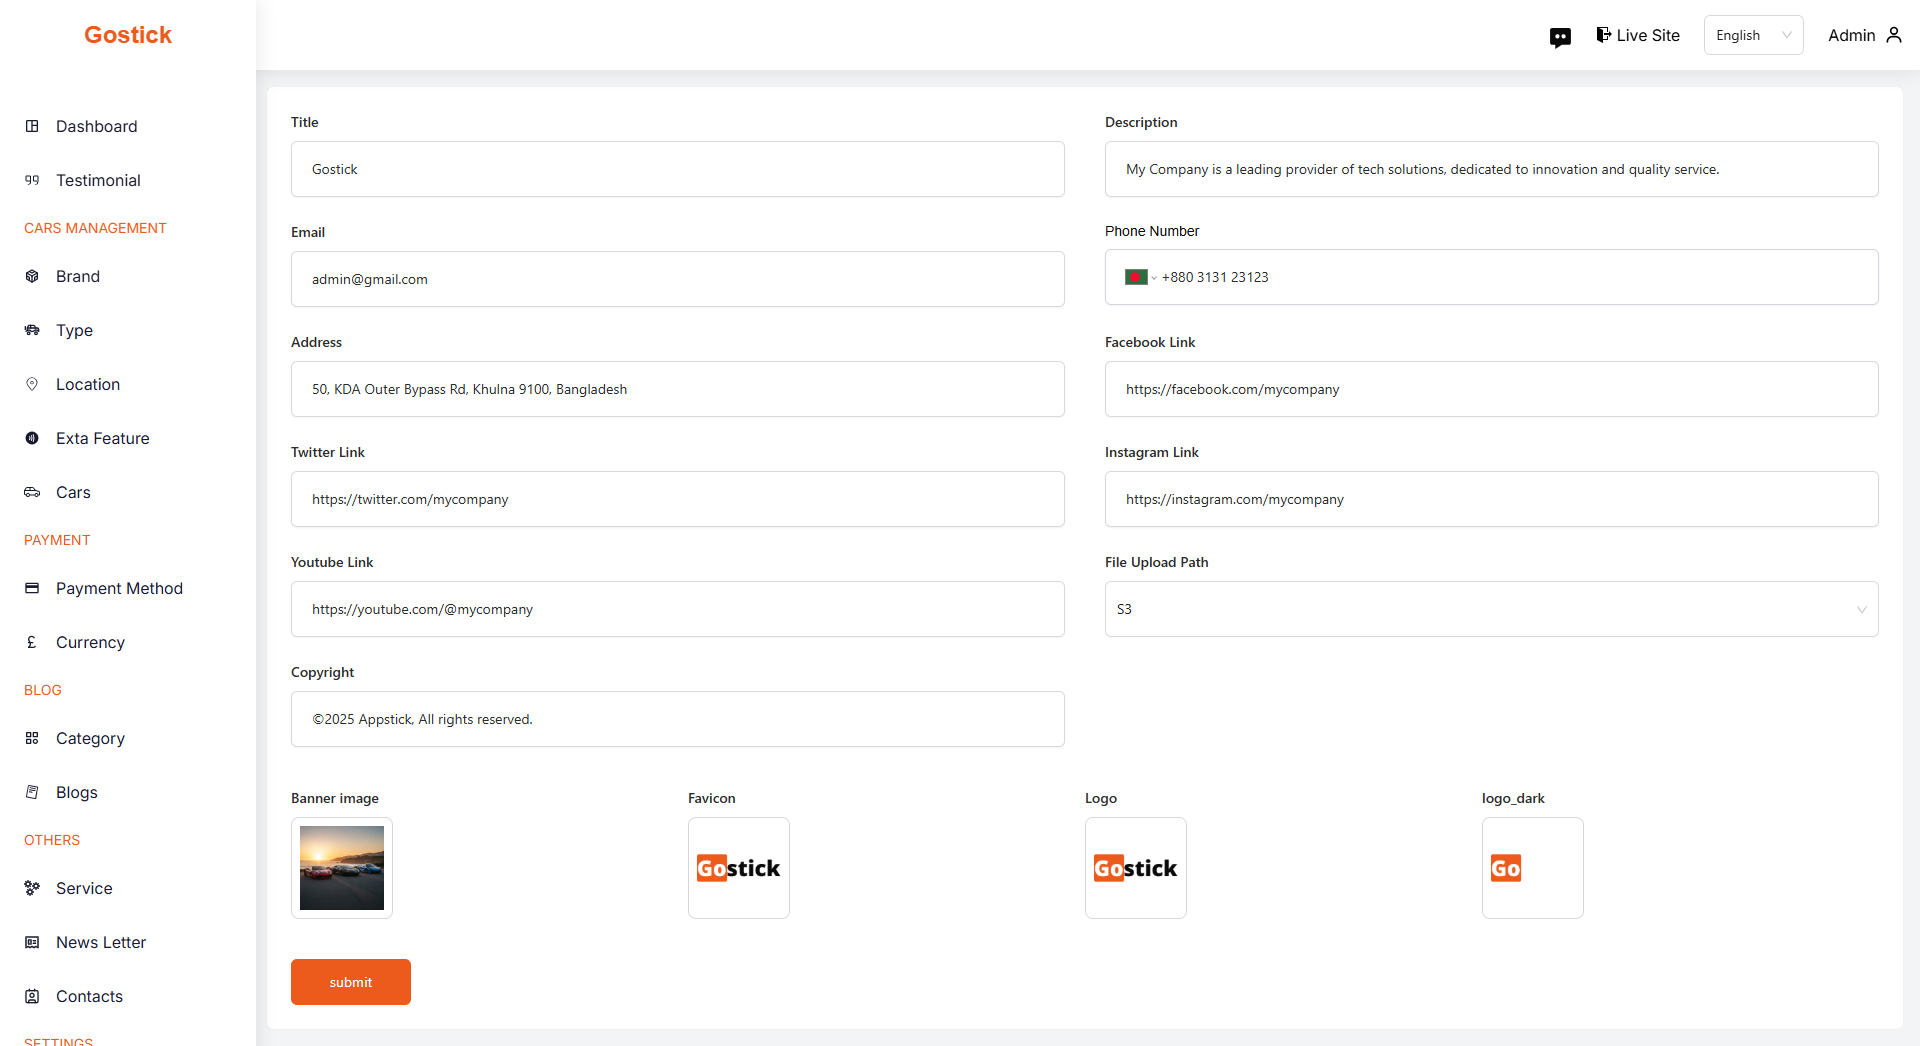Click the Dashboard sidebar icon
Screen dimensions: 1920x1046
click(x=32, y=126)
